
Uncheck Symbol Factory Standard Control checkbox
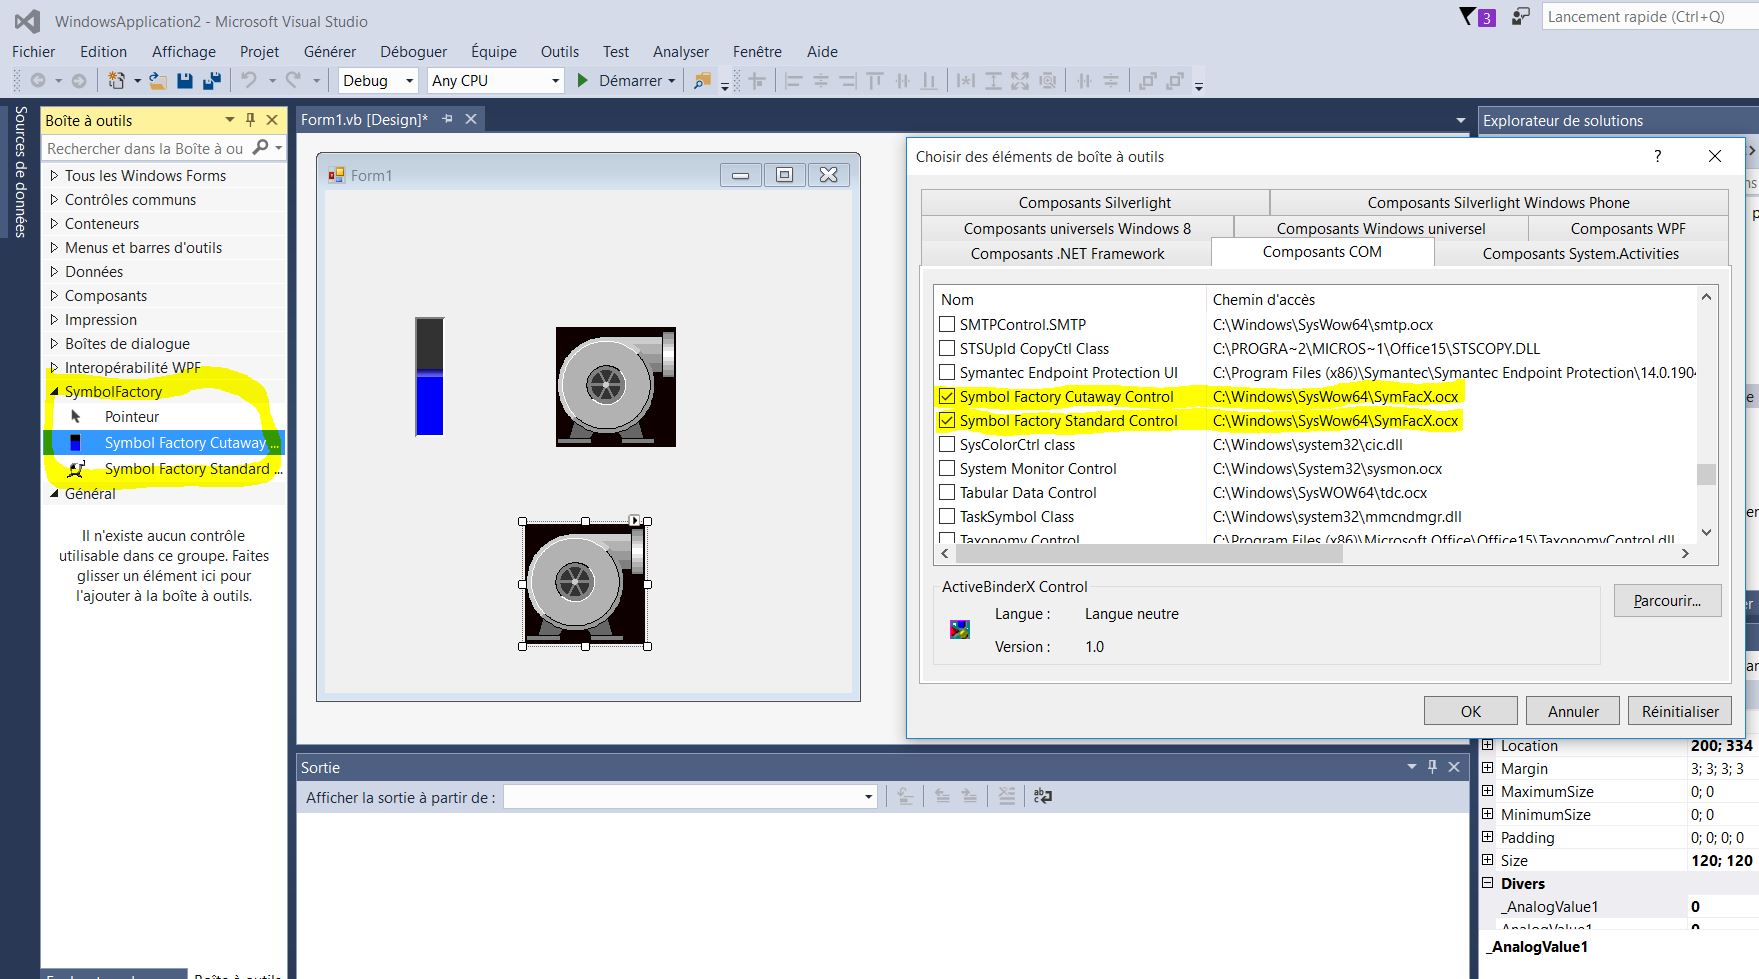coord(947,420)
